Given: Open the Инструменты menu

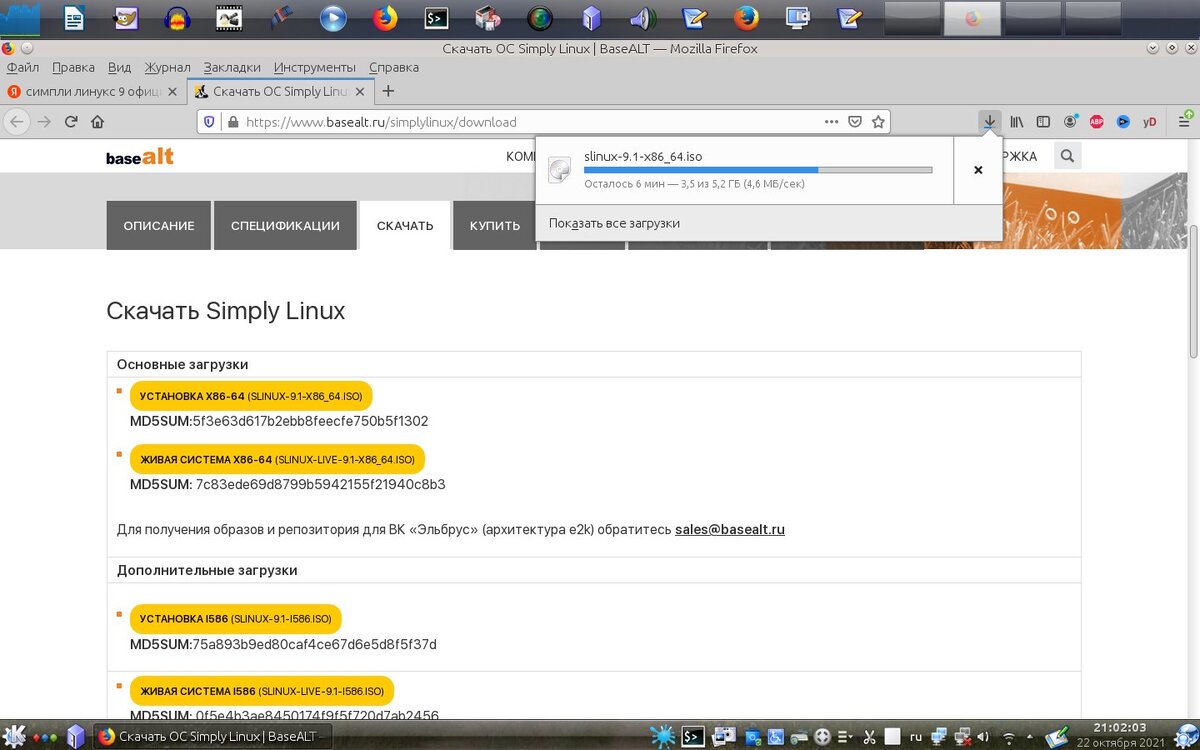Looking at the screenshot, I should pyautogui.click(x=316, y=67).
